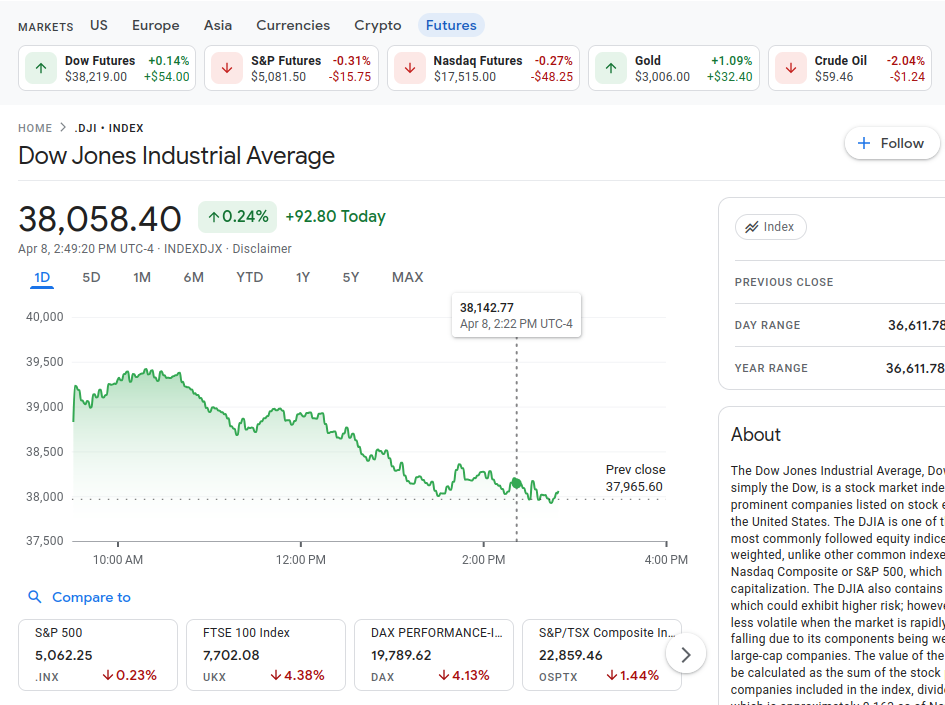The height and width of the screenshot is (705, 945).
Task: Click the Prev close 37,965.60 label
Action: [635, 478]
